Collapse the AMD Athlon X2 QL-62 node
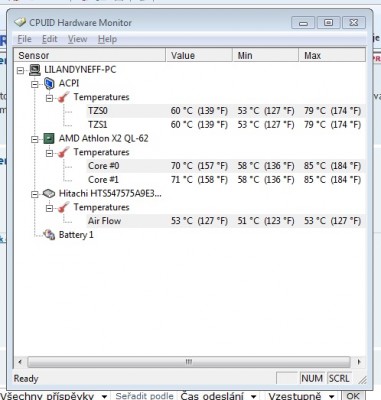The height and width of the screenshot is (400, 381). 35,139
